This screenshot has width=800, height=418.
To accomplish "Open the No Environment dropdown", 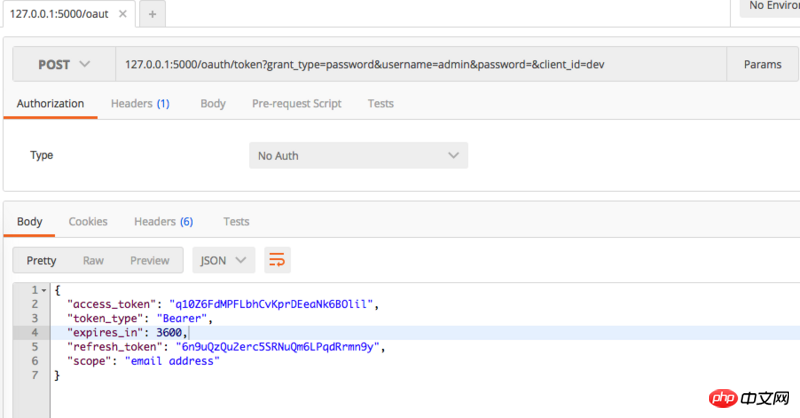I will 768,7.
